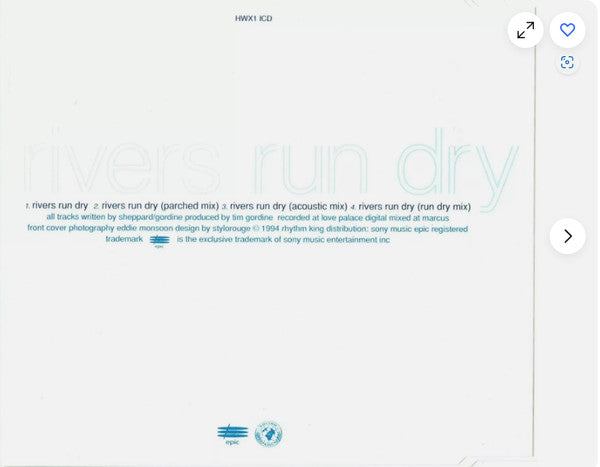Add item to favorites with heart icon
Image resolution: width=600 pixels, height=467 pixels.
click(x=567, y=30)
